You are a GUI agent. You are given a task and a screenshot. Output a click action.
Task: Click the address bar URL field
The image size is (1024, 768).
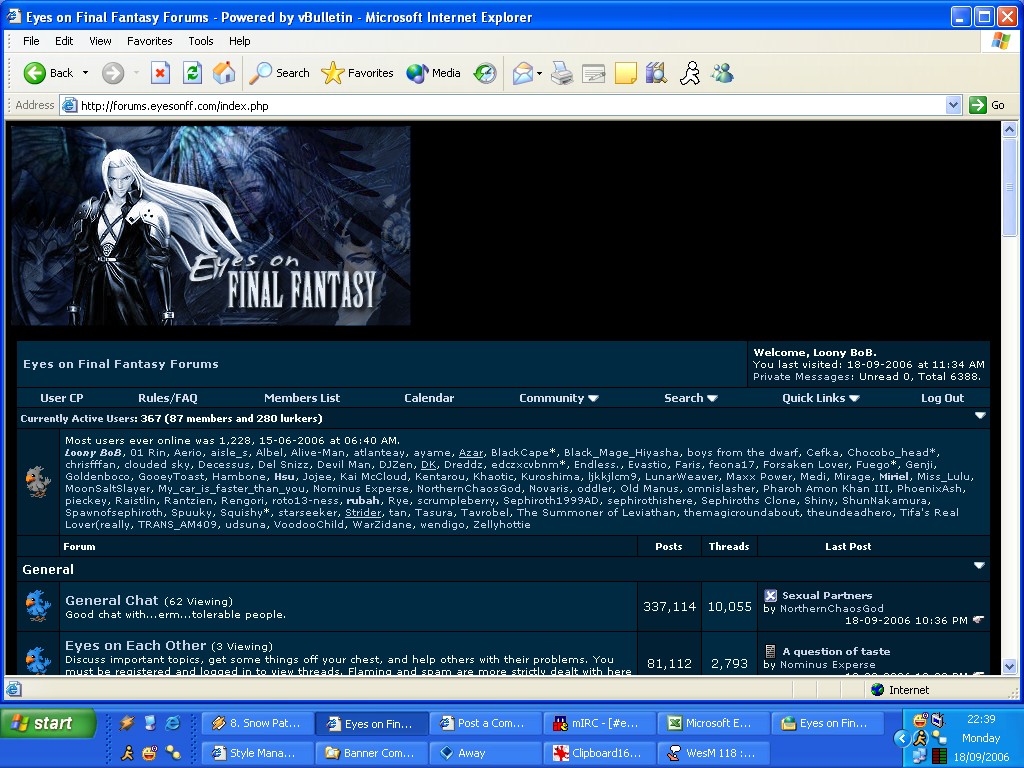point(503,105)
